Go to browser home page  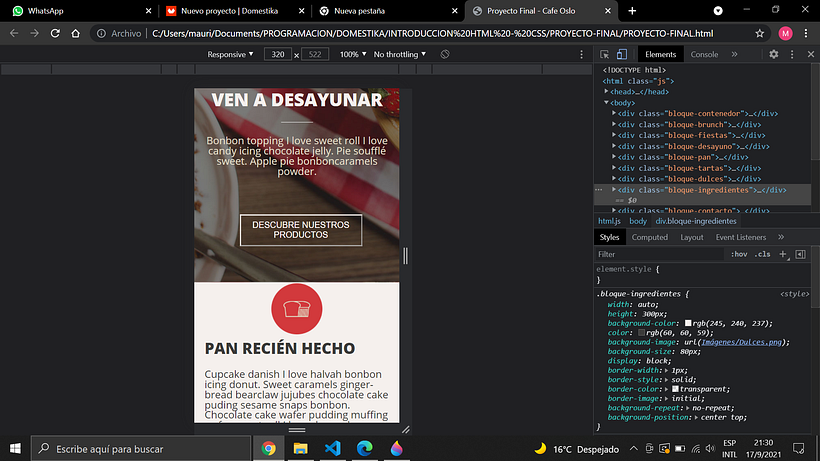76,33
